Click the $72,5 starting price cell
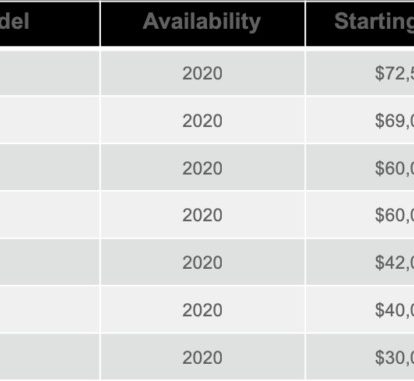414x381 pixels. tap(360, 73)
